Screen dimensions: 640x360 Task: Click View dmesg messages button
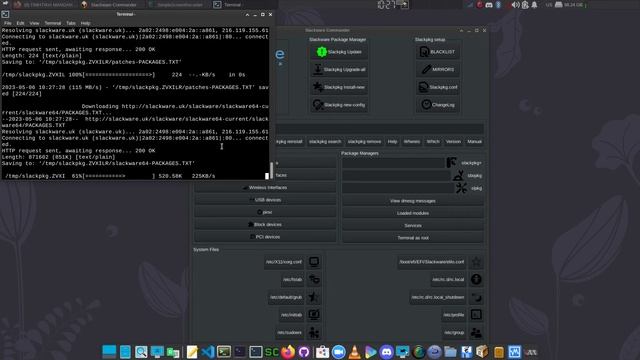pos(413,201)
